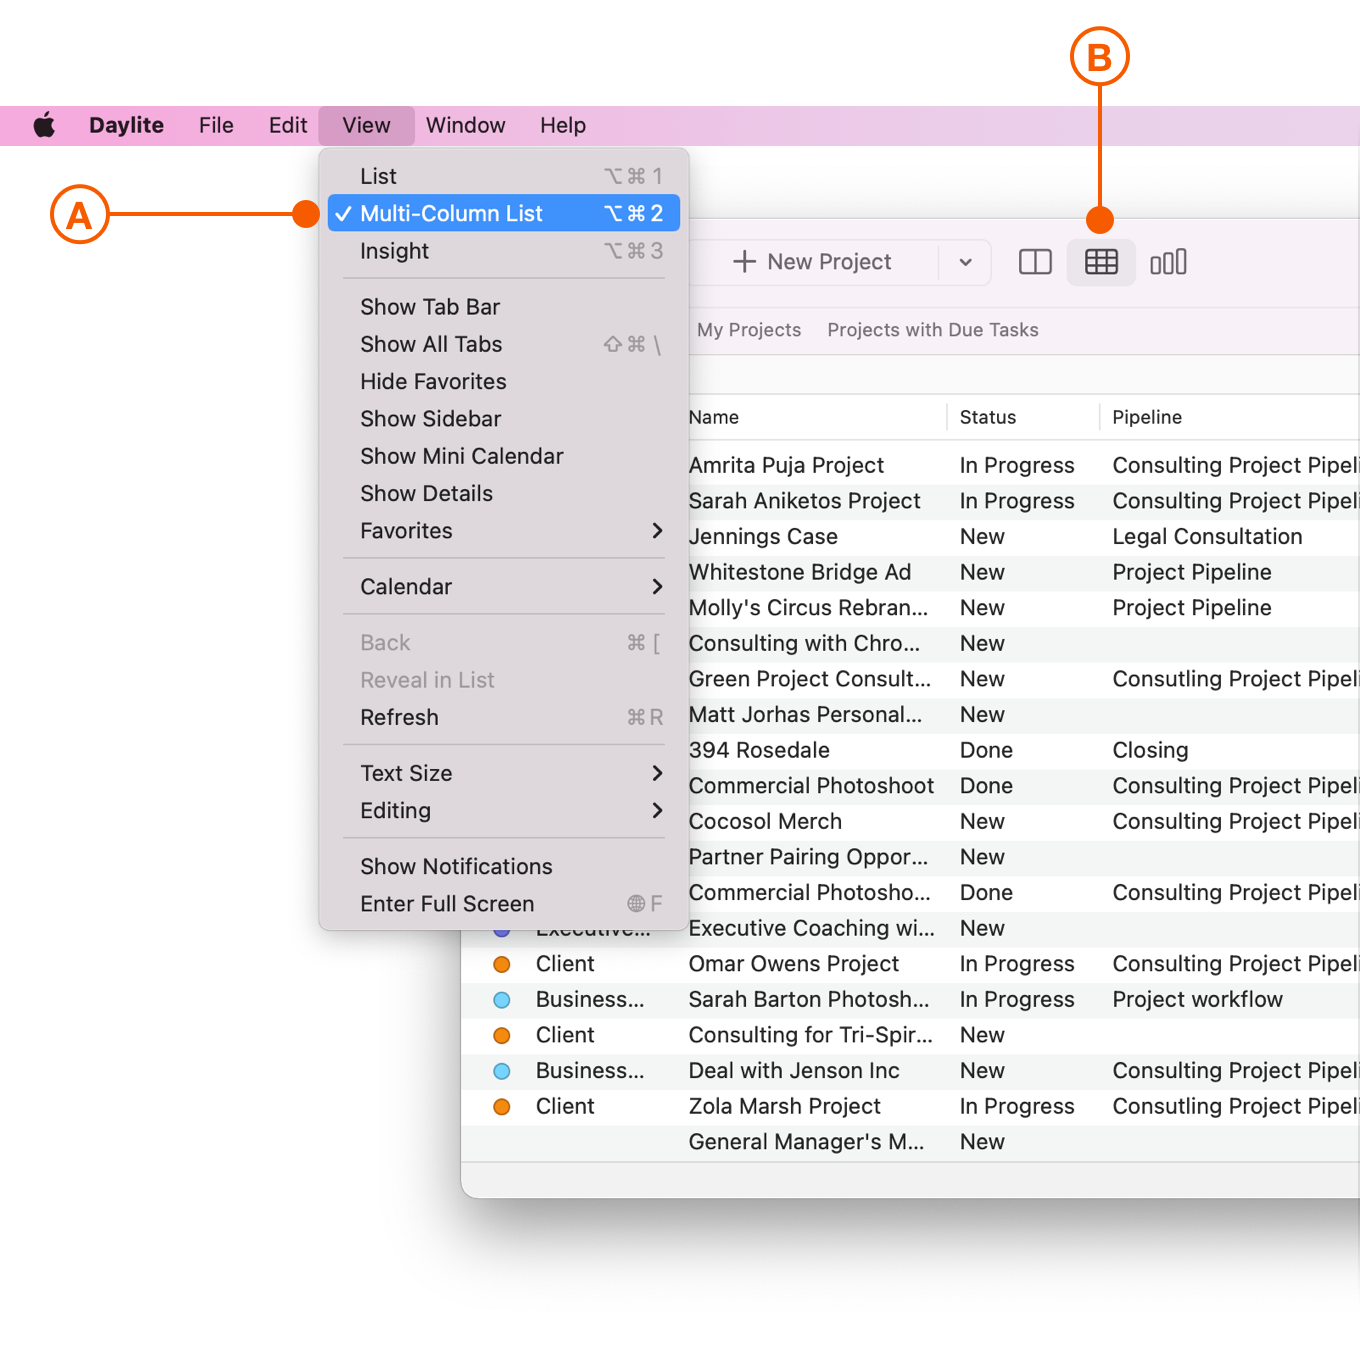Toggle Show Tab Bar in View menu
1360x1360 pixels.
430,307
